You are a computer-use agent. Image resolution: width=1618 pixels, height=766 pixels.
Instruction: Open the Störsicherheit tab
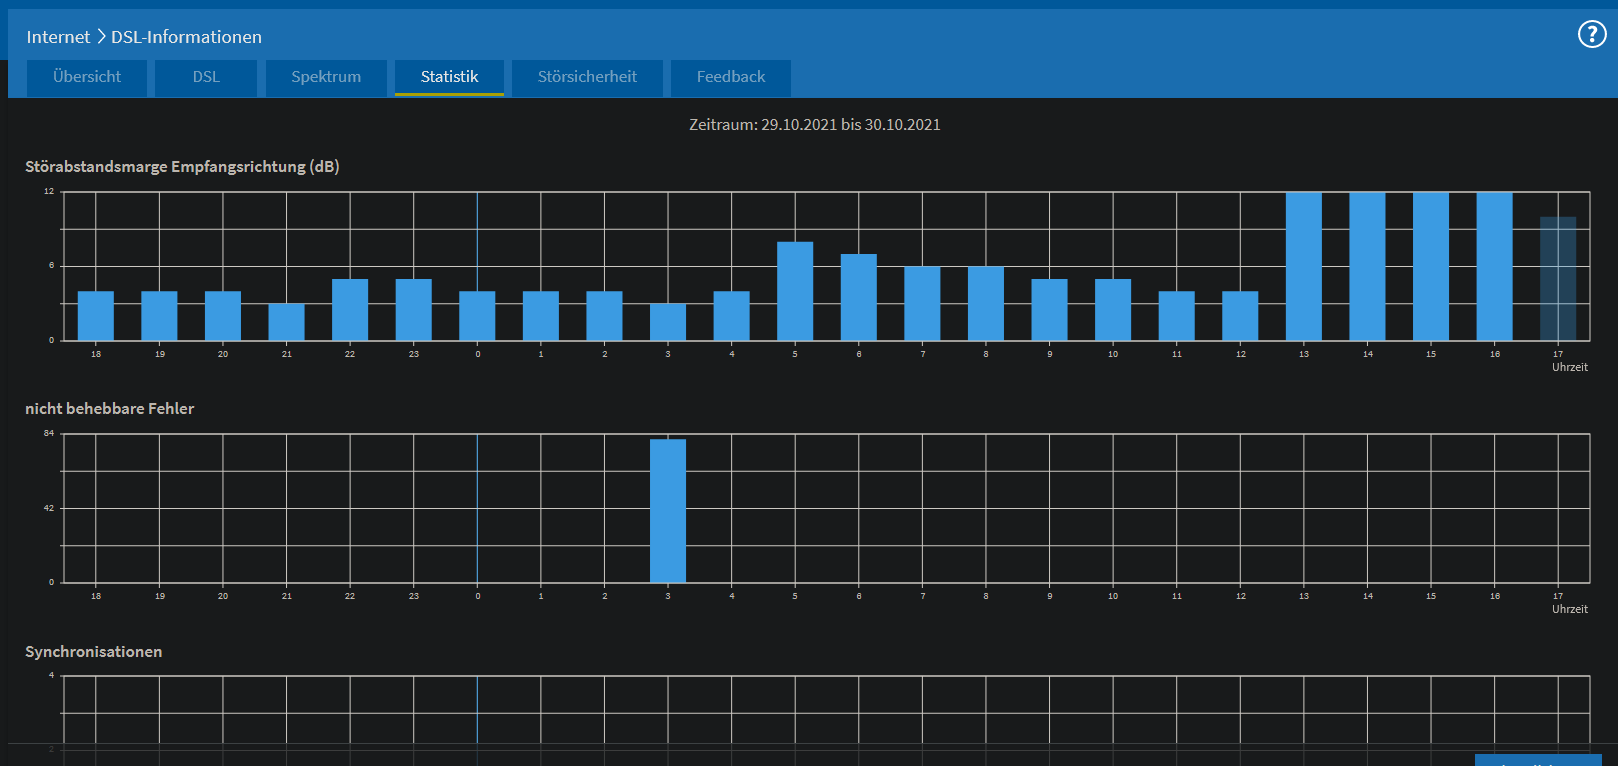coord(587,77)
